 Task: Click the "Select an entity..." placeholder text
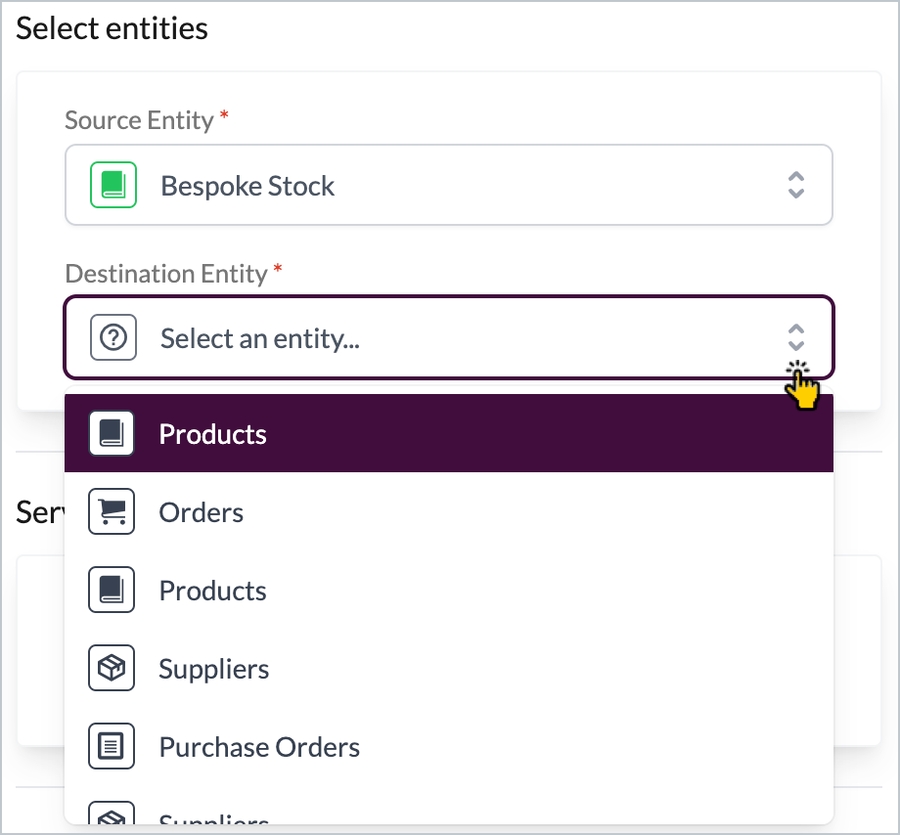tap(260, 338)
